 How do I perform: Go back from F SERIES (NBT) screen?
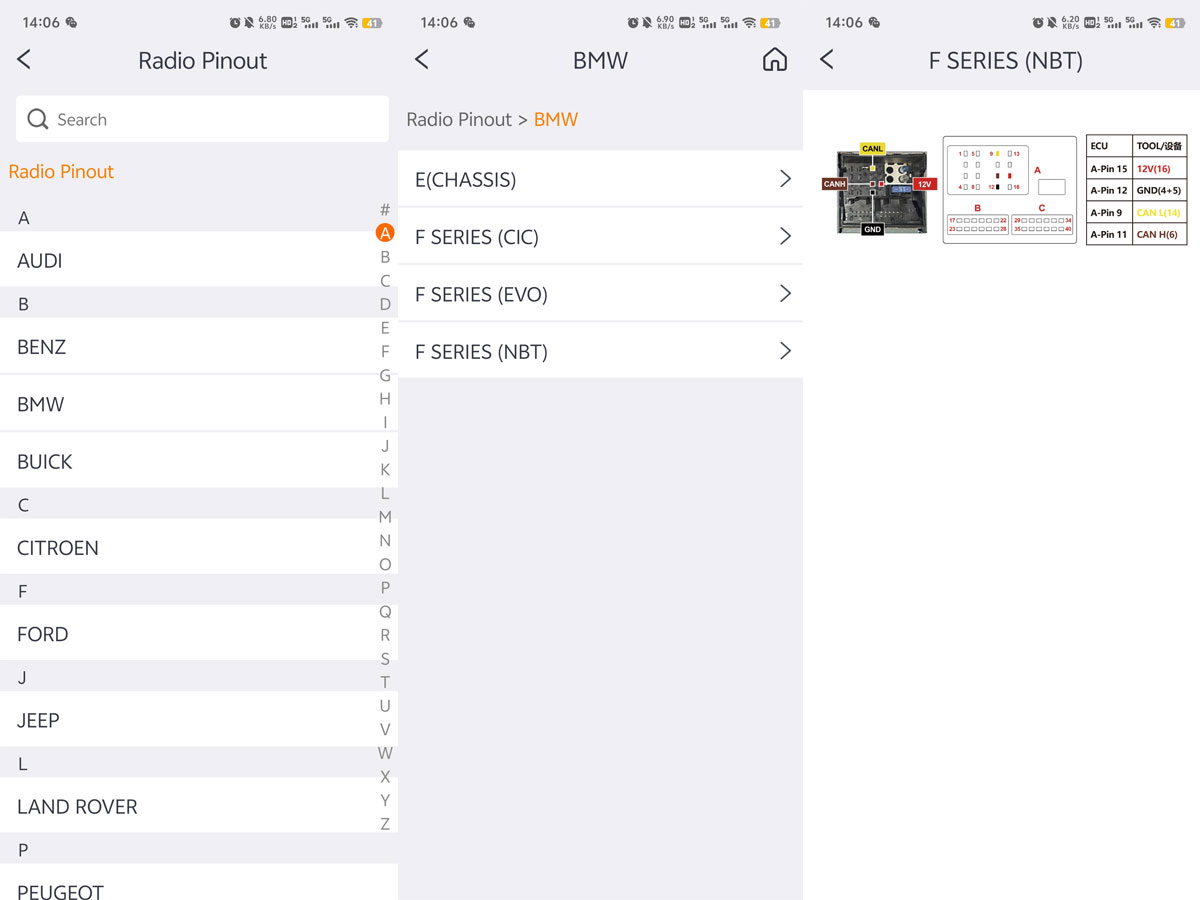[x=827, y=60]
